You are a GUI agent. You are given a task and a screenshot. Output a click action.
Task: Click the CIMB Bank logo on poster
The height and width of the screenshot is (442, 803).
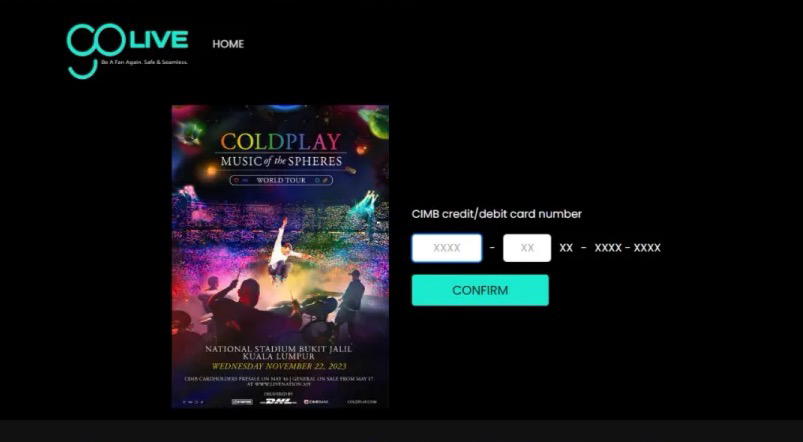316,402
